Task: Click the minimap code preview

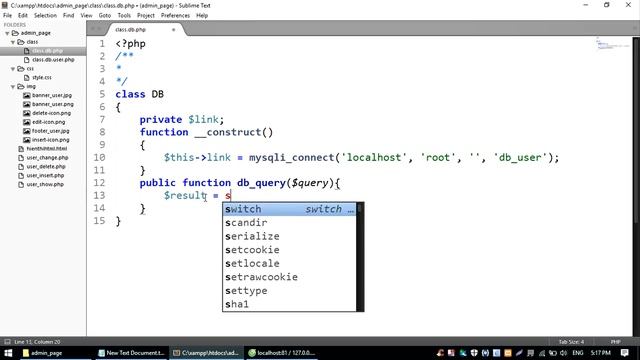Action: click(612, 43)
